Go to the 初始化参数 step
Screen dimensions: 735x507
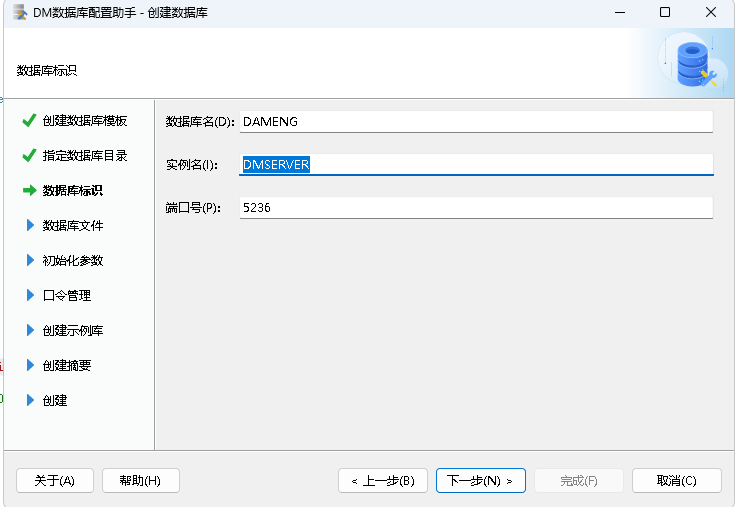click(73, 260)
